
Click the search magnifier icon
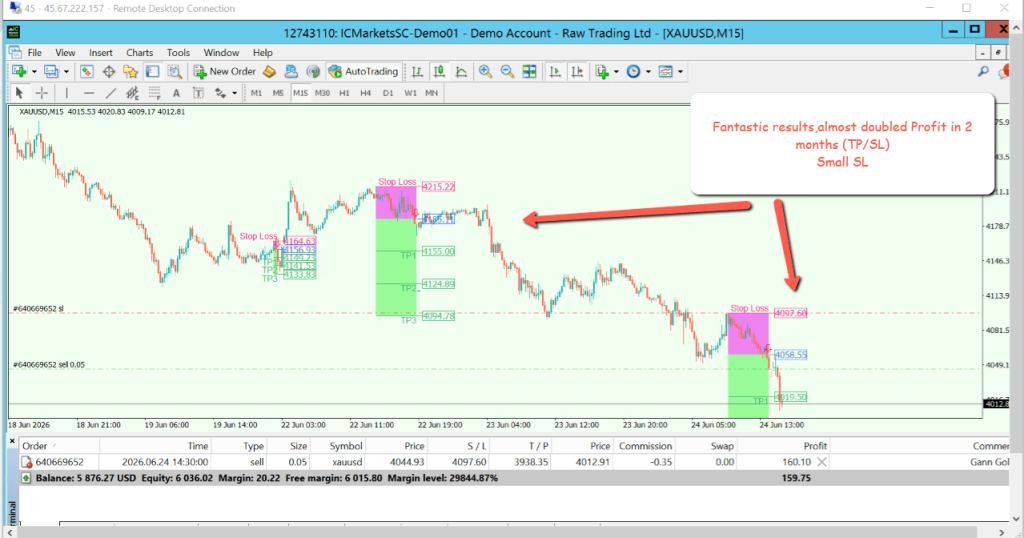[x=983, y=72]
